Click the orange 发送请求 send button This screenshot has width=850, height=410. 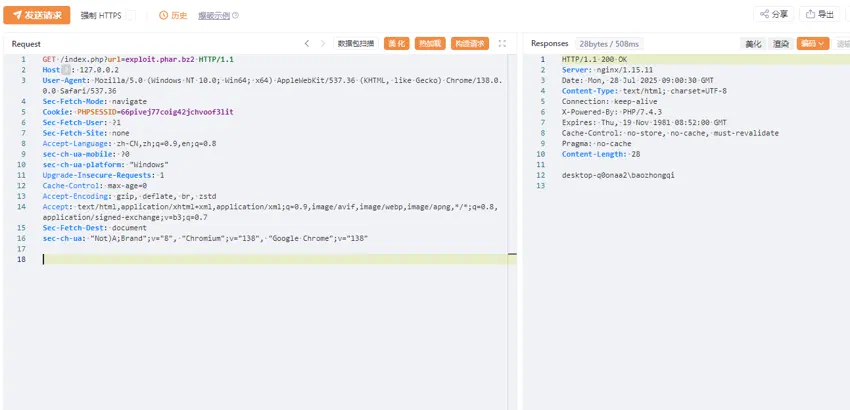tap(37, 15)
